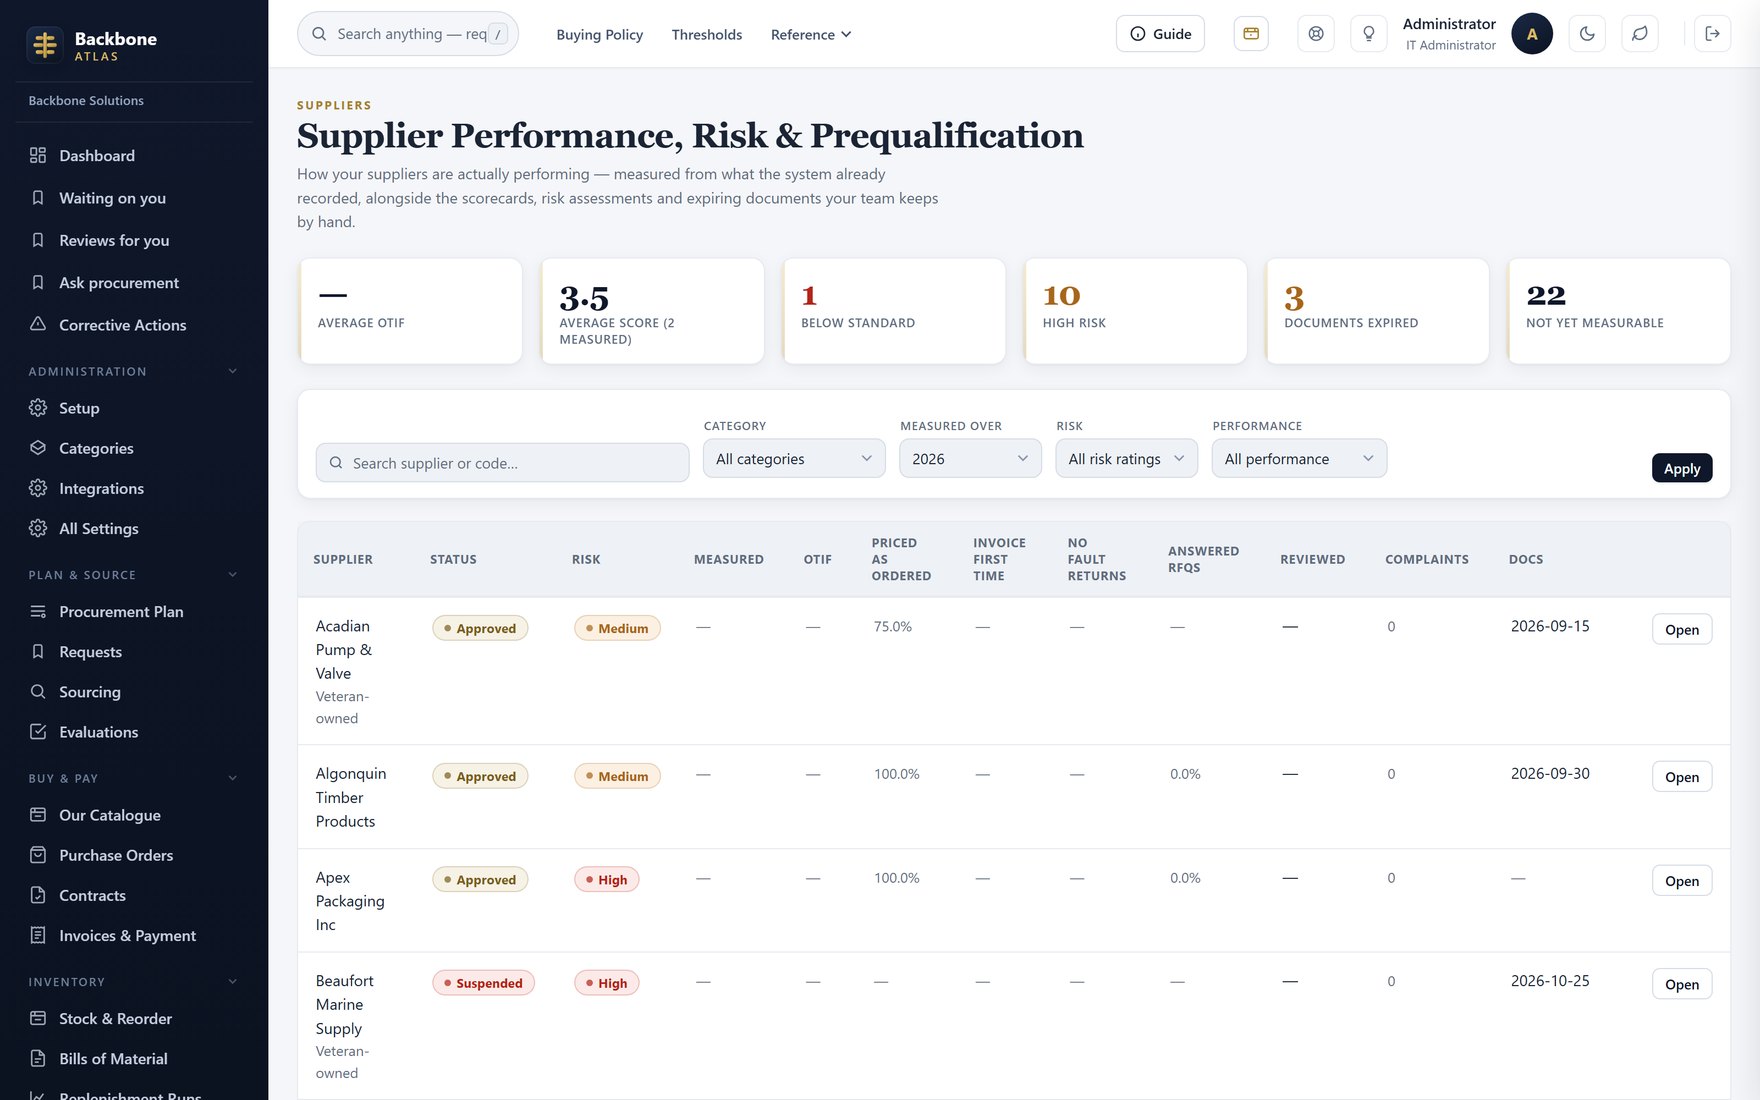Image resolution: width=1760 pixels, height=1100 pixels.
Task: Click the Setup gear icon
Action: [x=38, y=408]
